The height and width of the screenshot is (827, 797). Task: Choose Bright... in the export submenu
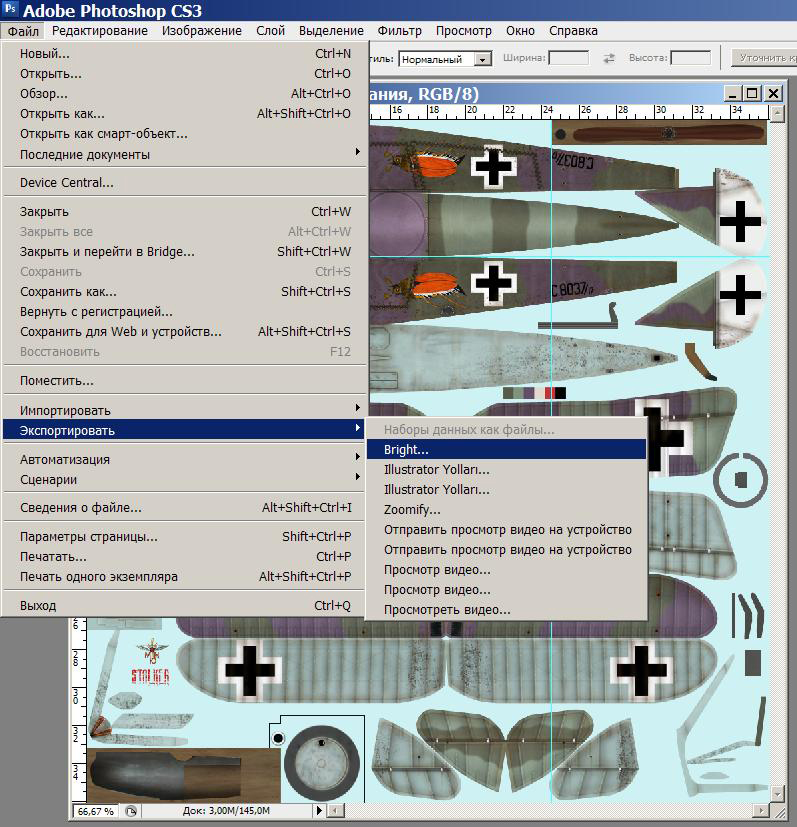click(506, 450)
